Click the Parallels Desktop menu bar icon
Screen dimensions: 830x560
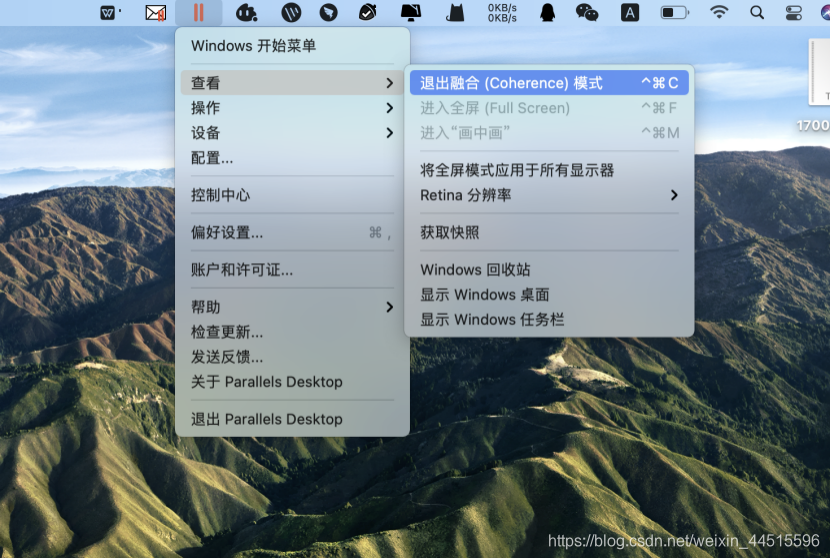[199, 12]
